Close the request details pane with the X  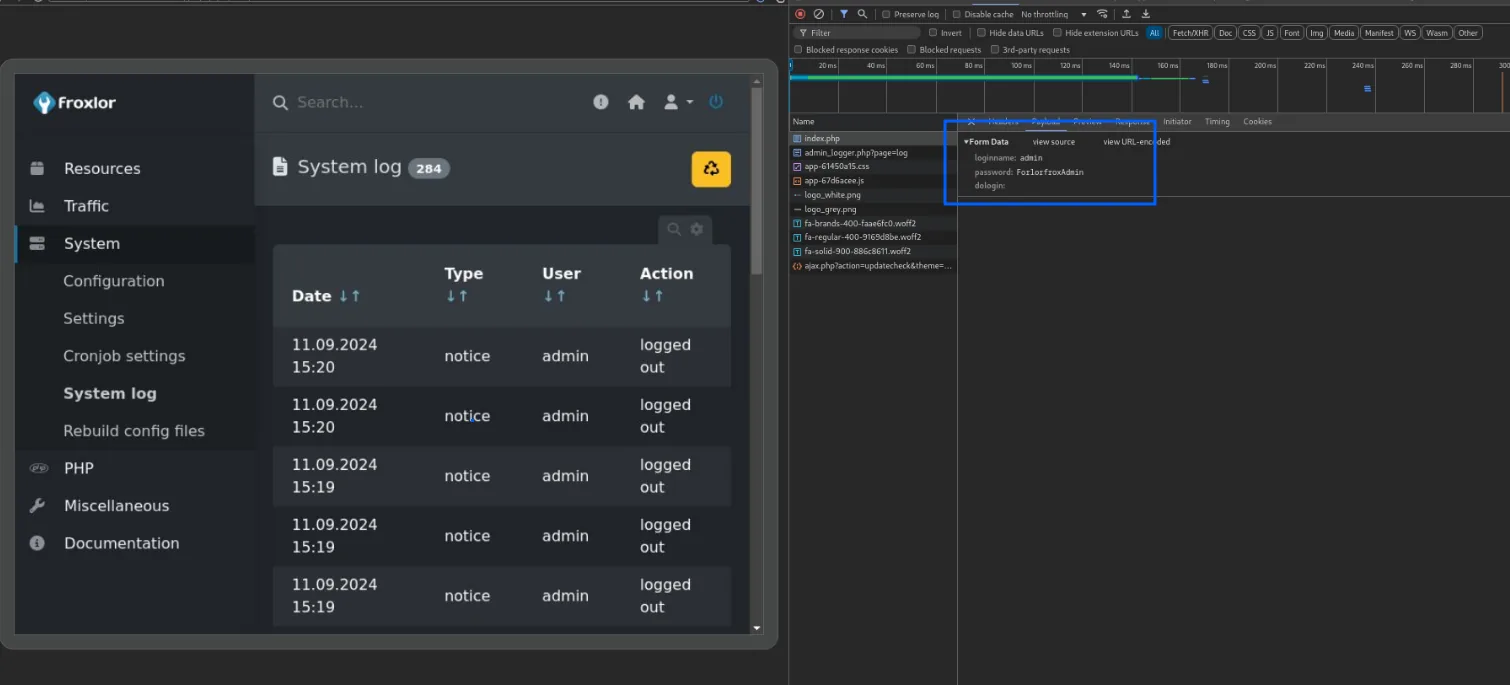point(971,122)
